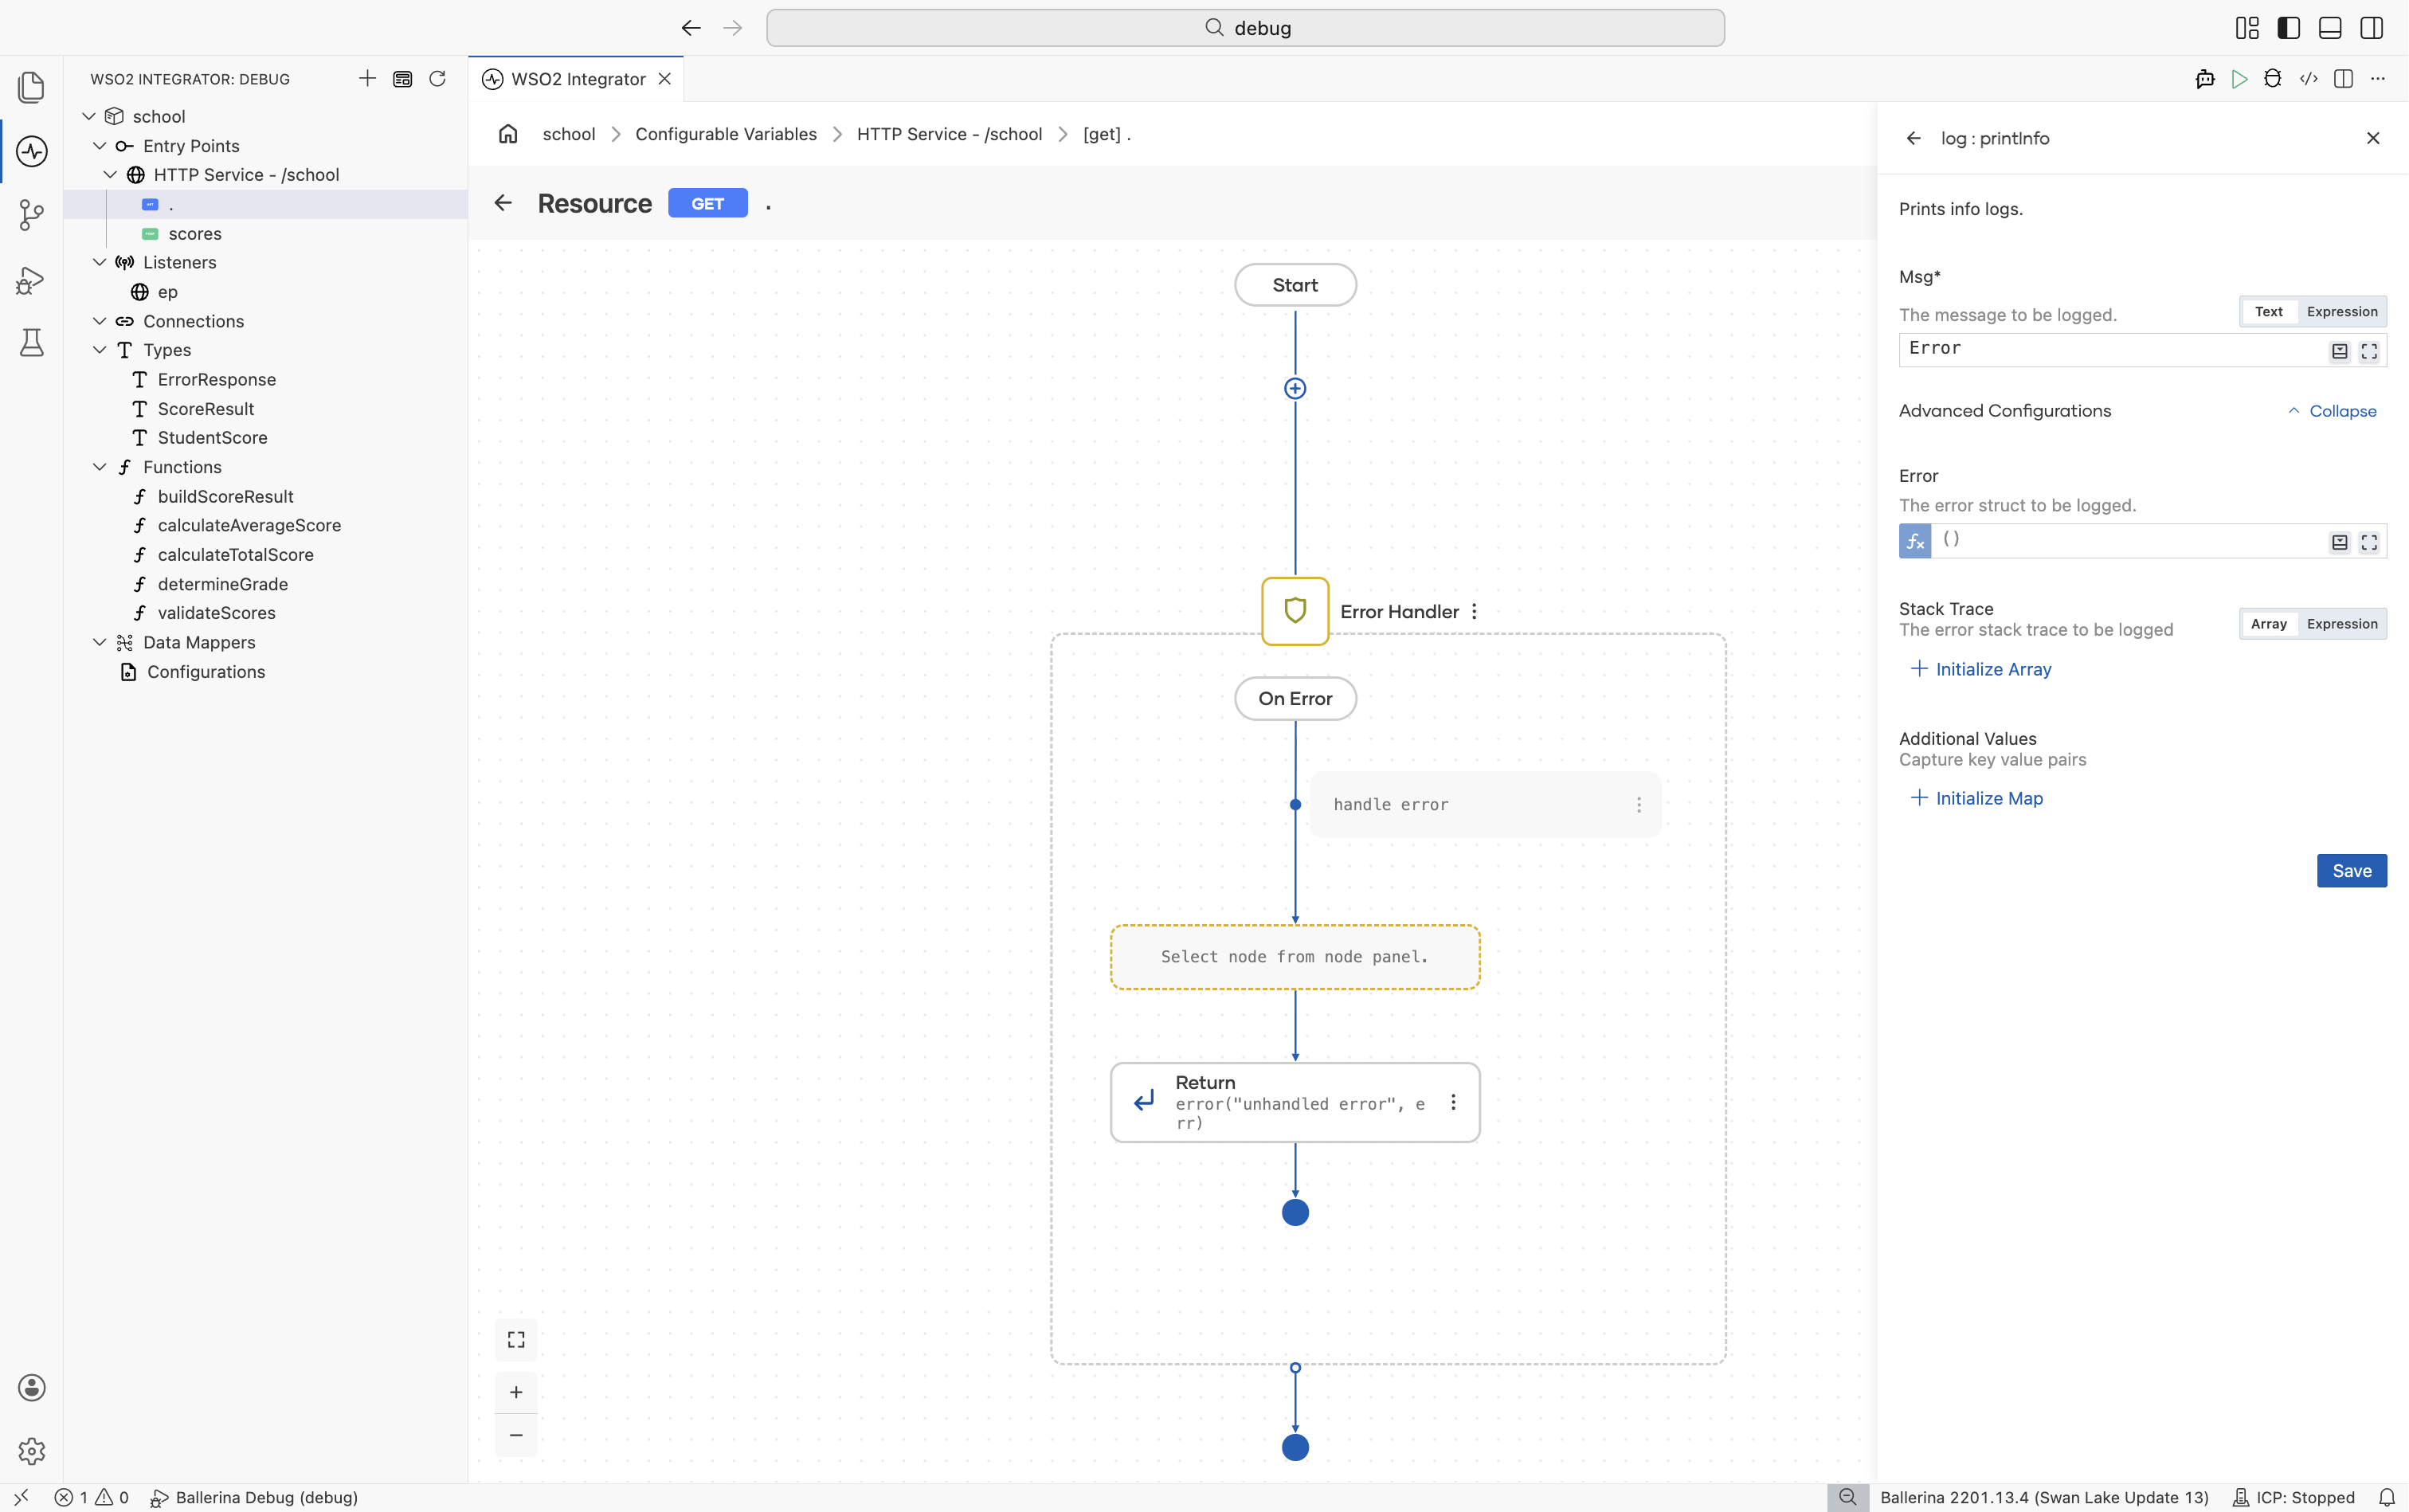Click the debug search bar at top
The height and width of the screenshot is (1512, 2409).
[x=1245, y=28]
